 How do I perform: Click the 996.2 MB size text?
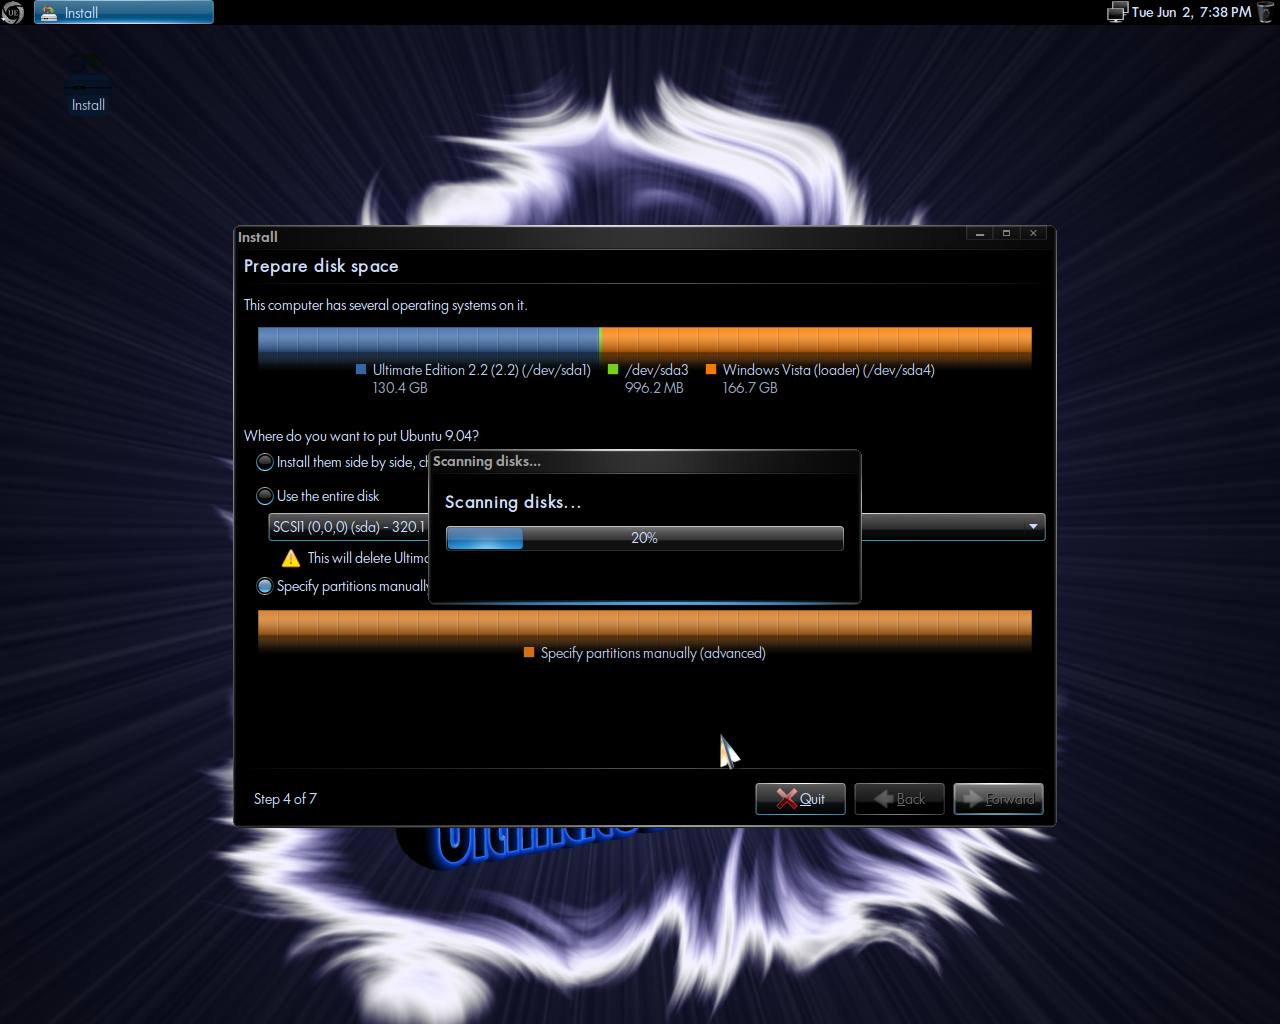coord(655,388)
